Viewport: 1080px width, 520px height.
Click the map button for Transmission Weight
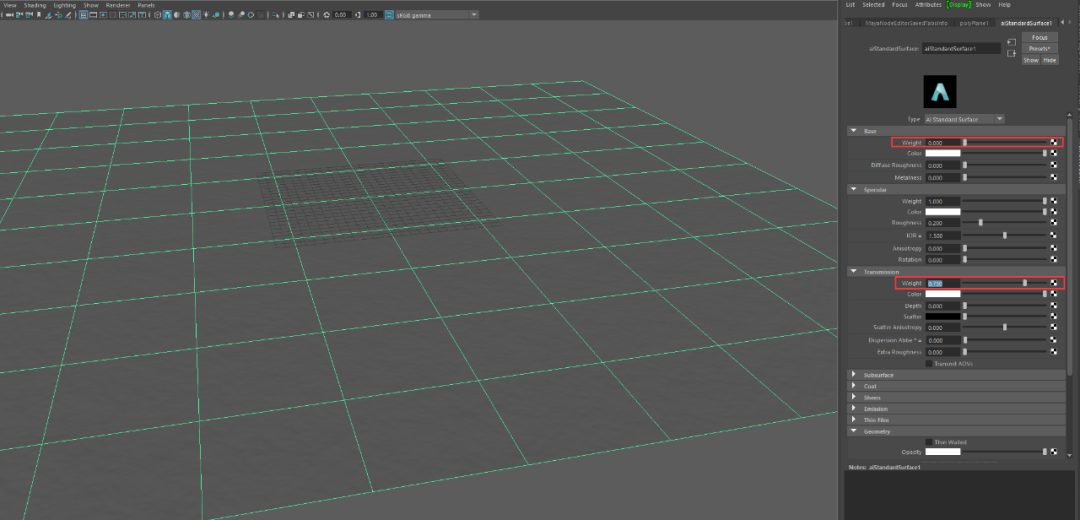click(x=1054, y=282)
